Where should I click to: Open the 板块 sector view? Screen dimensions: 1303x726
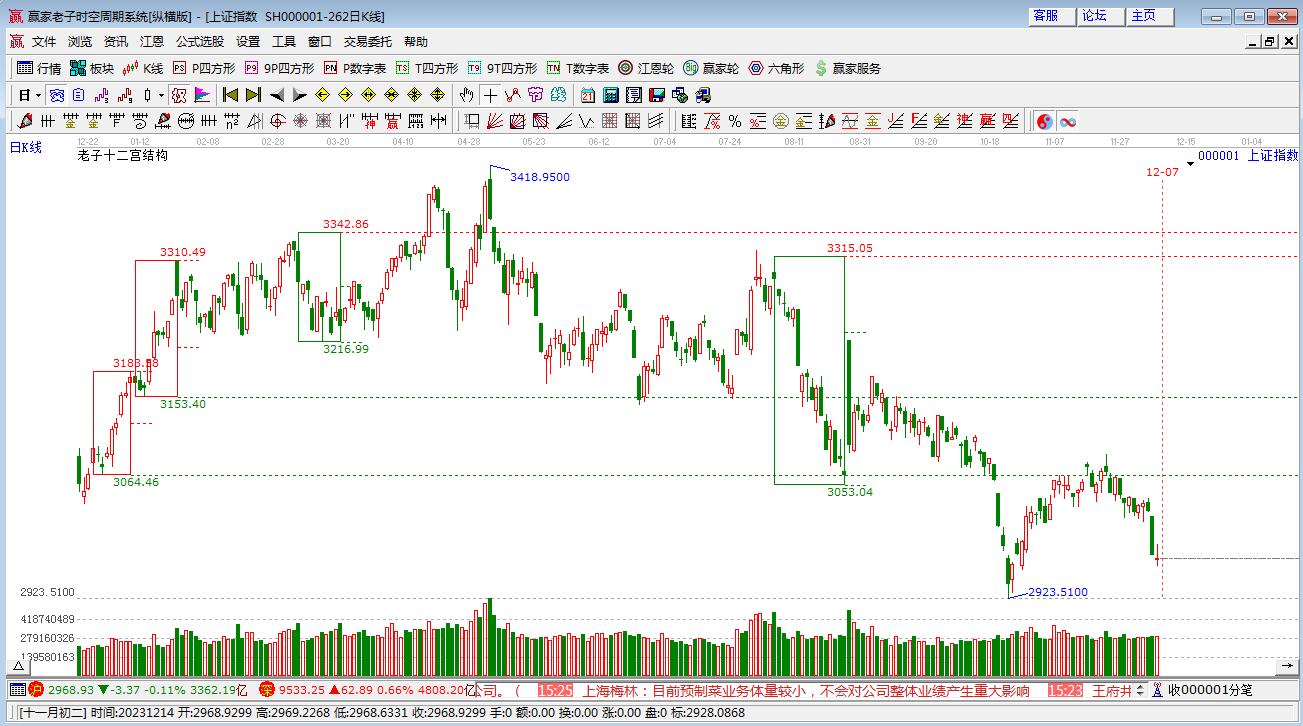(92, 68)
